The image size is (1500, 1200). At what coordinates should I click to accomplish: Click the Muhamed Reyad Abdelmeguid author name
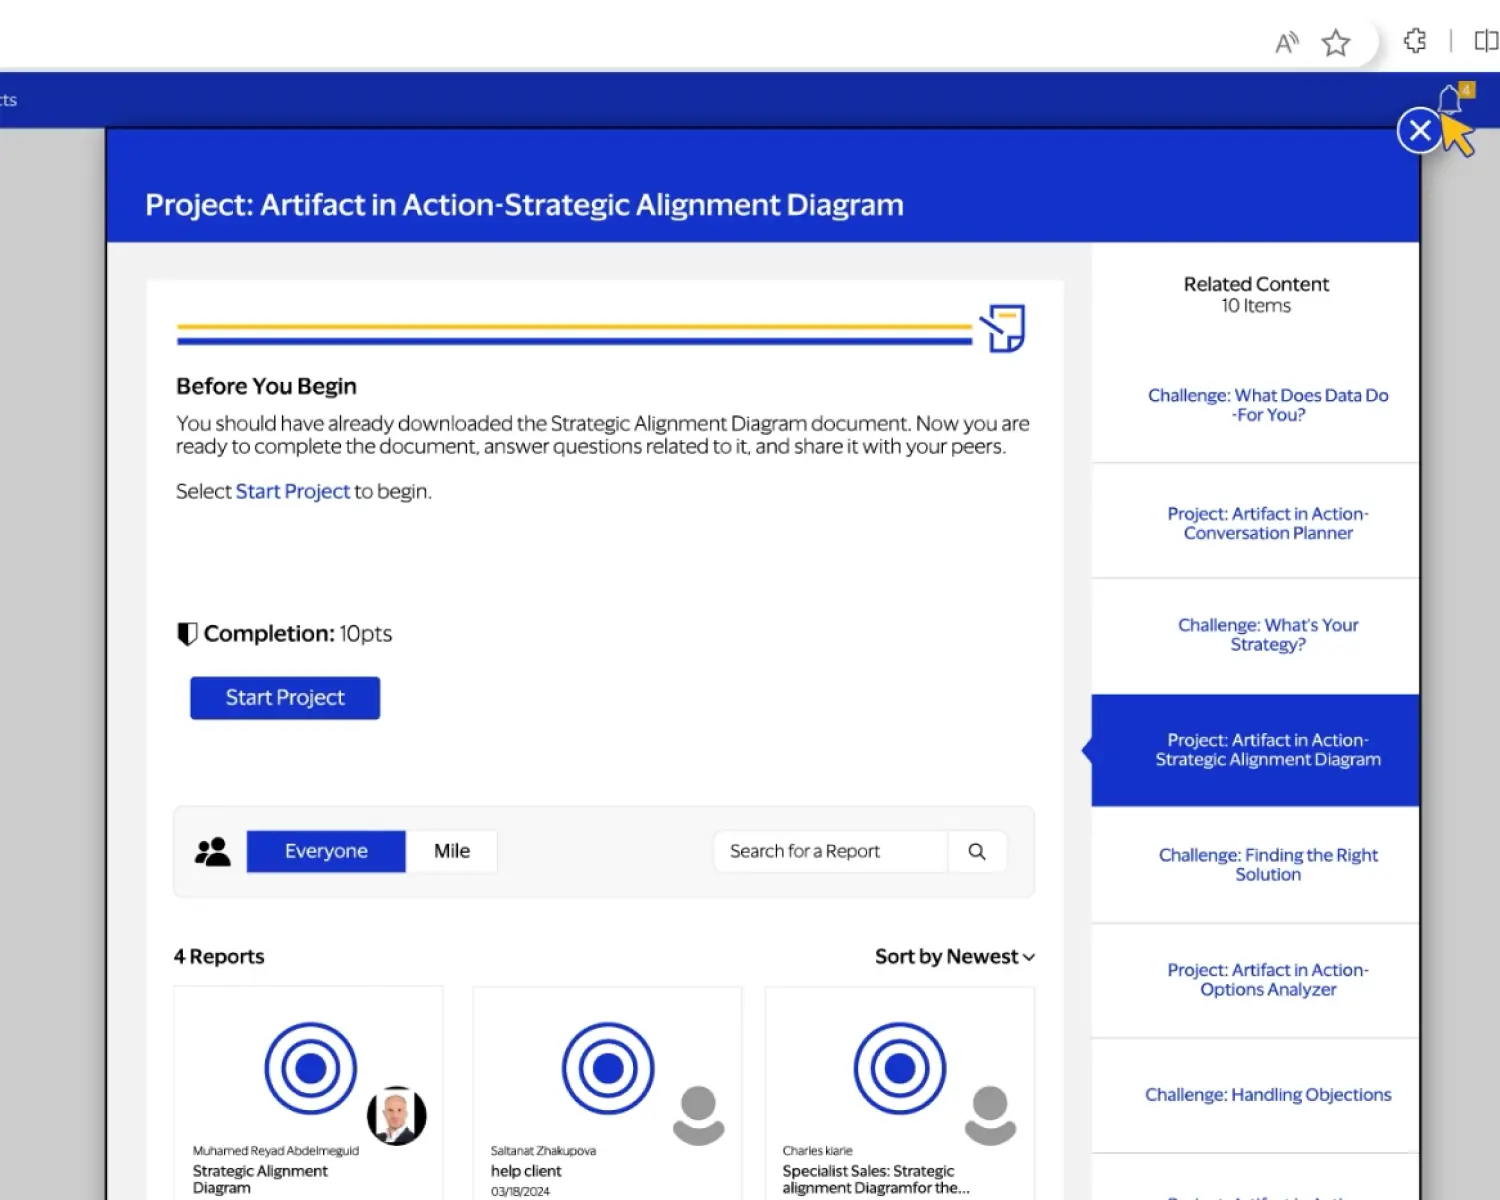point(275,1151)
